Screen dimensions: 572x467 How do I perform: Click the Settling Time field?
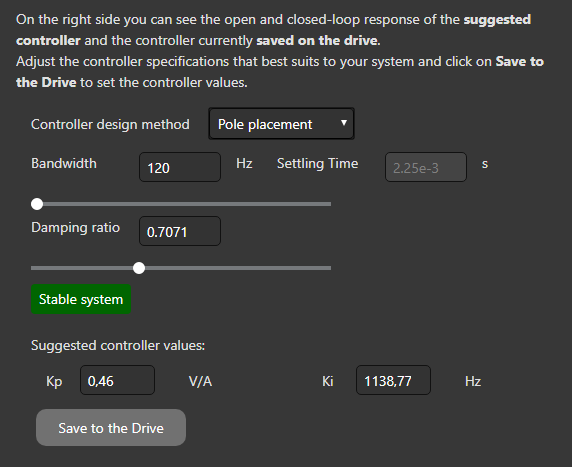pyautogui.click(x=426, y=167)
